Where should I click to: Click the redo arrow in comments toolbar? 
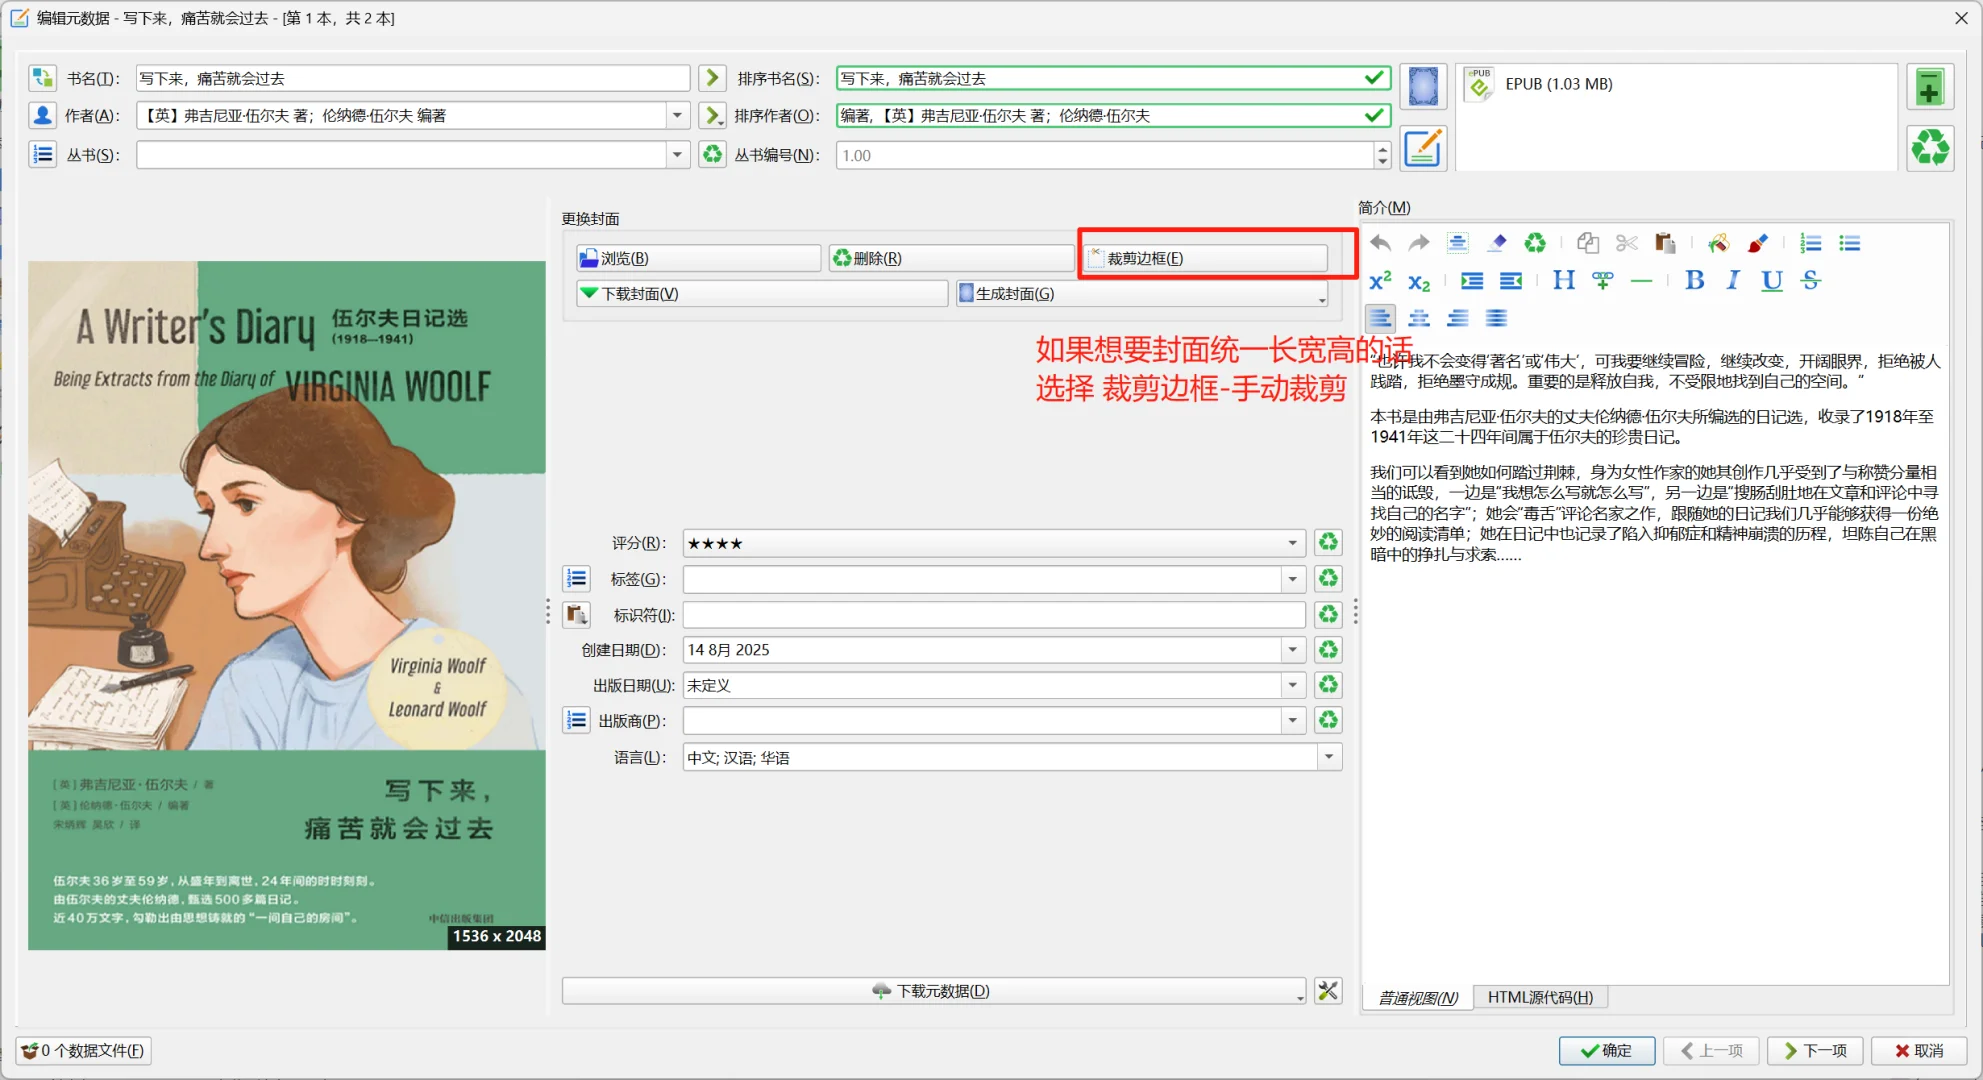click(x=1419, y=243)
